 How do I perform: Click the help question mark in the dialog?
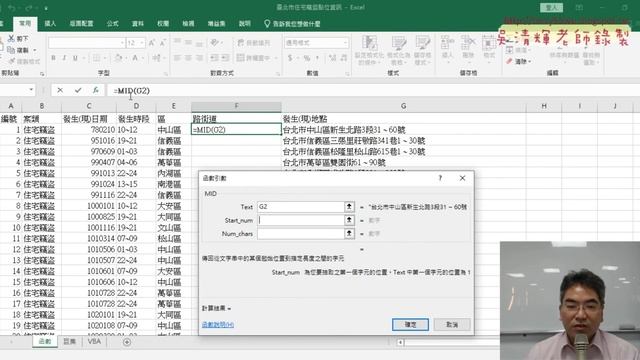coord(440,178)
